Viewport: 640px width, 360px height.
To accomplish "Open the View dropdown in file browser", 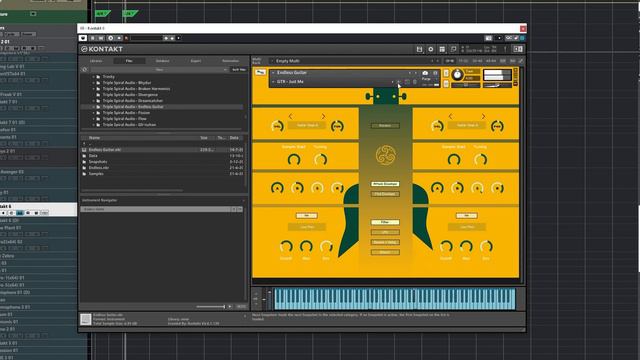I will pos(159,70).
